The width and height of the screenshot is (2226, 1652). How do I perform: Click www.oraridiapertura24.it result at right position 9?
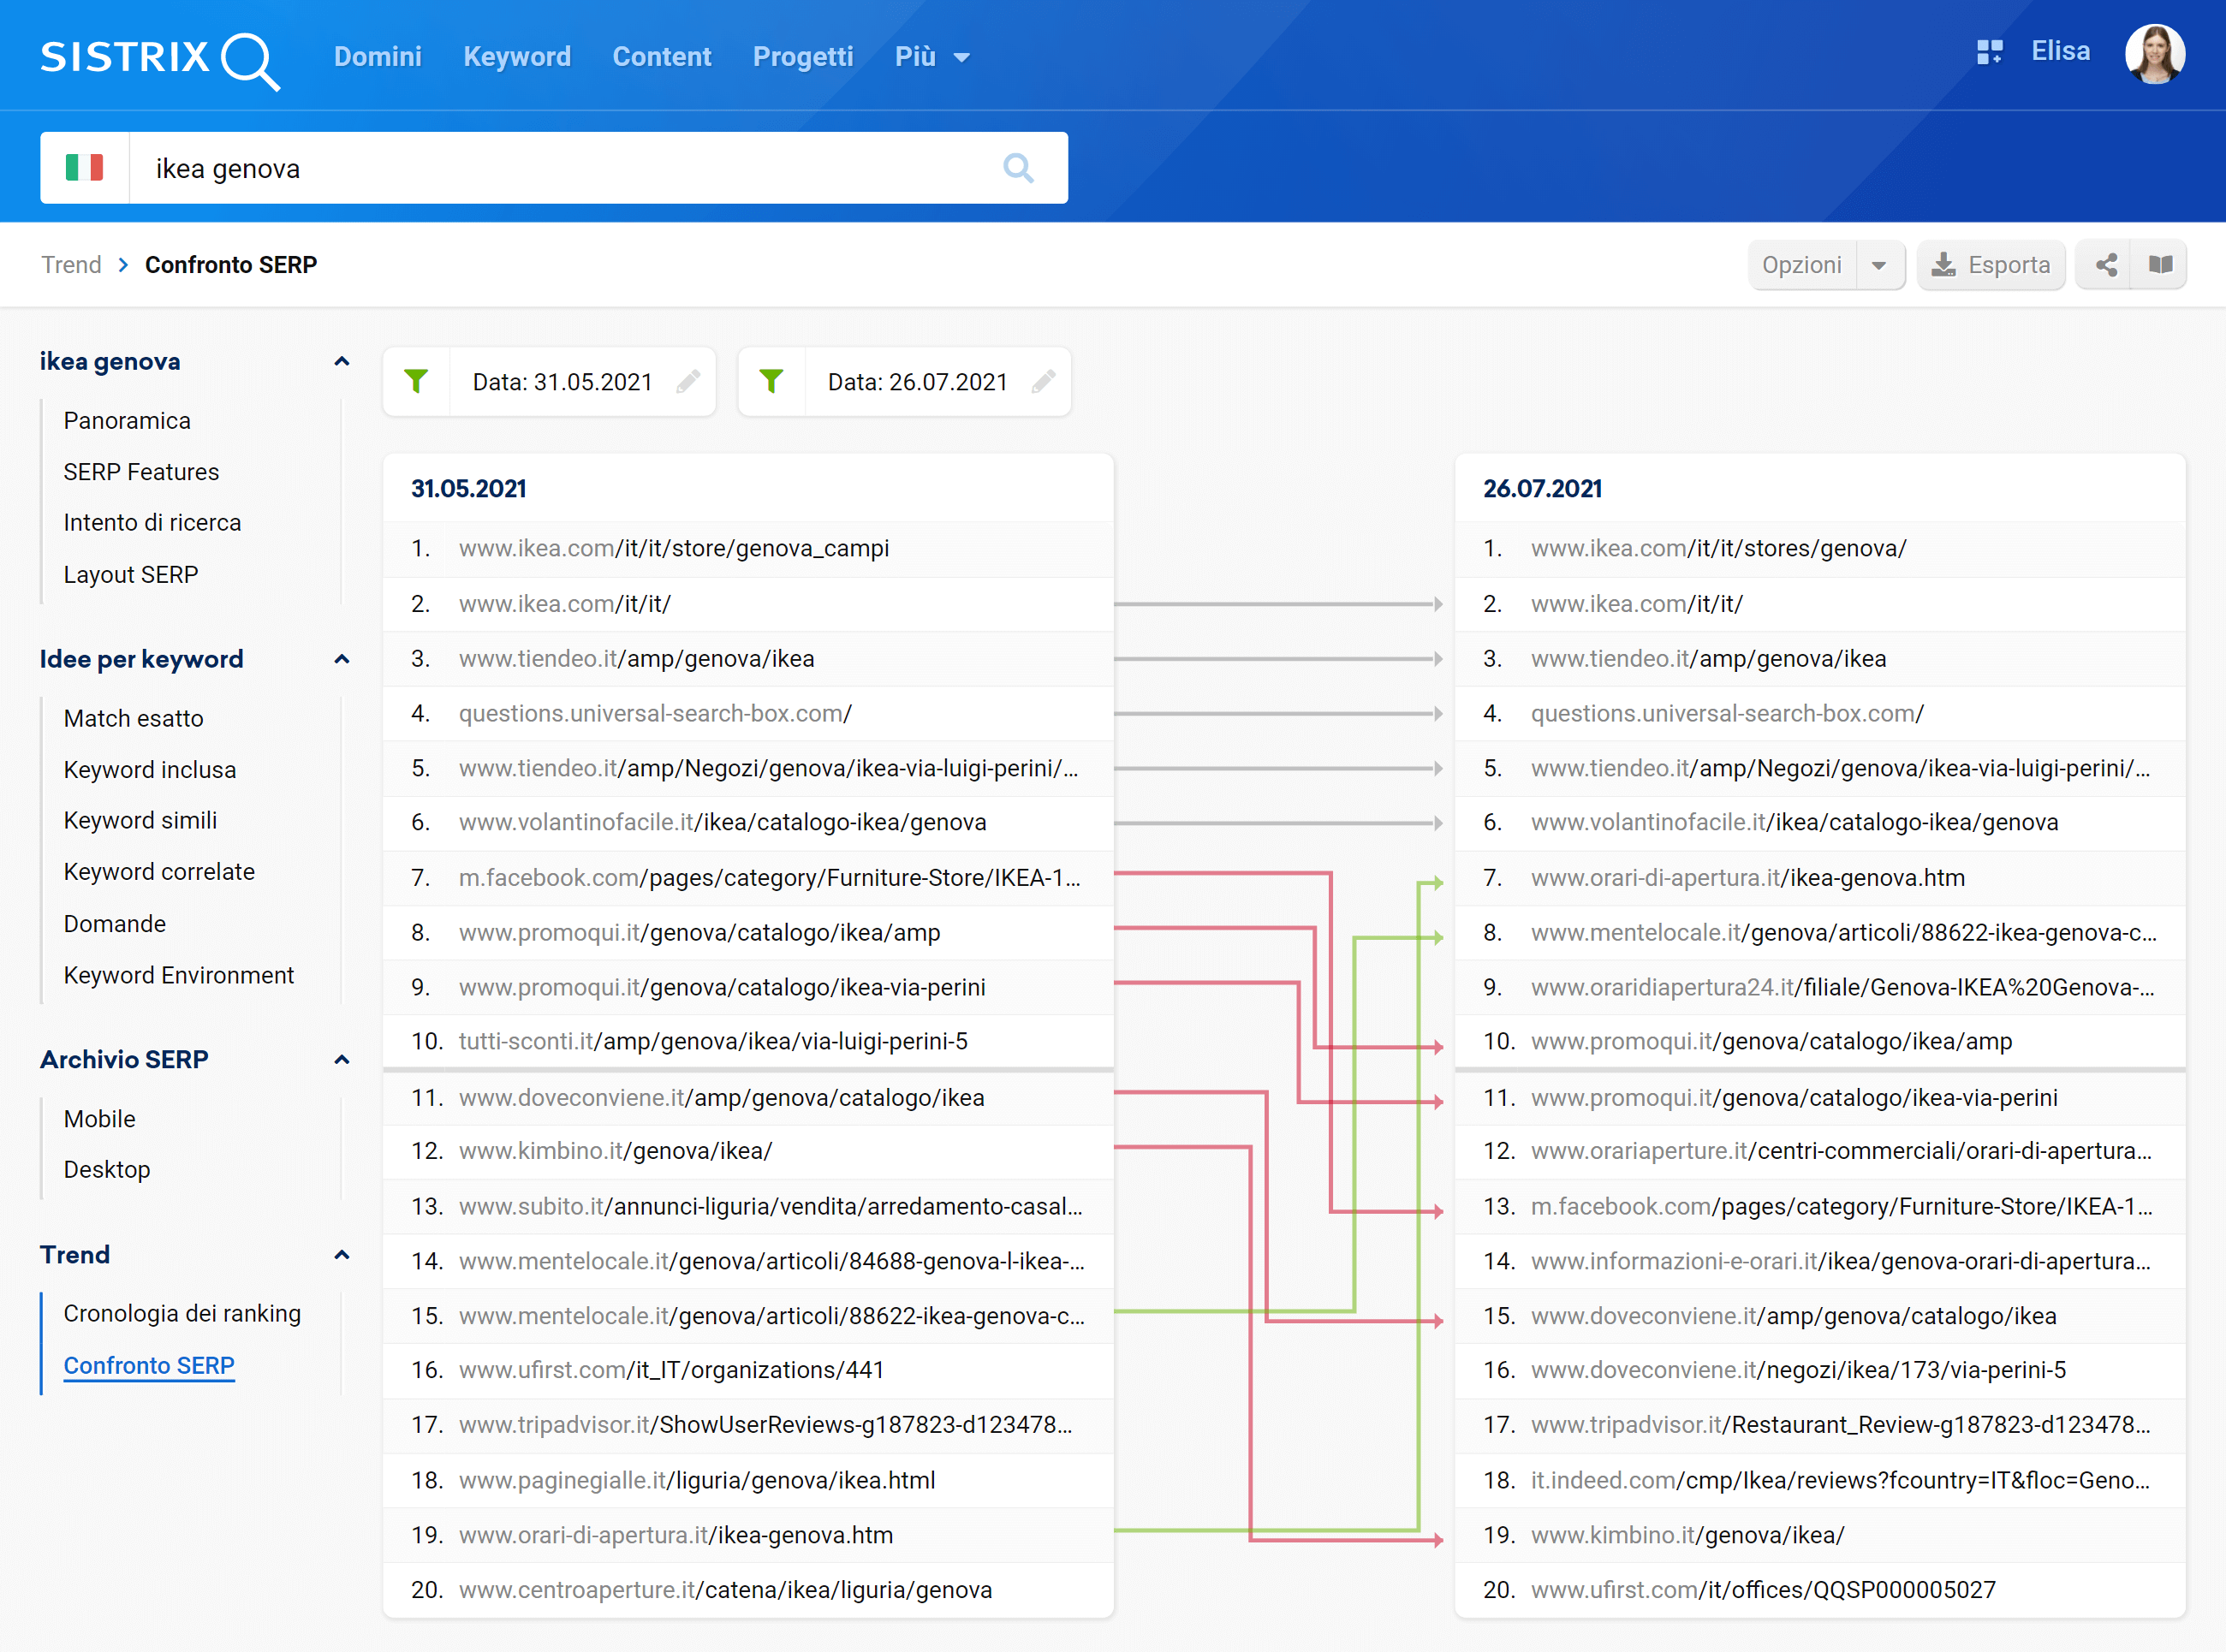1842,988
